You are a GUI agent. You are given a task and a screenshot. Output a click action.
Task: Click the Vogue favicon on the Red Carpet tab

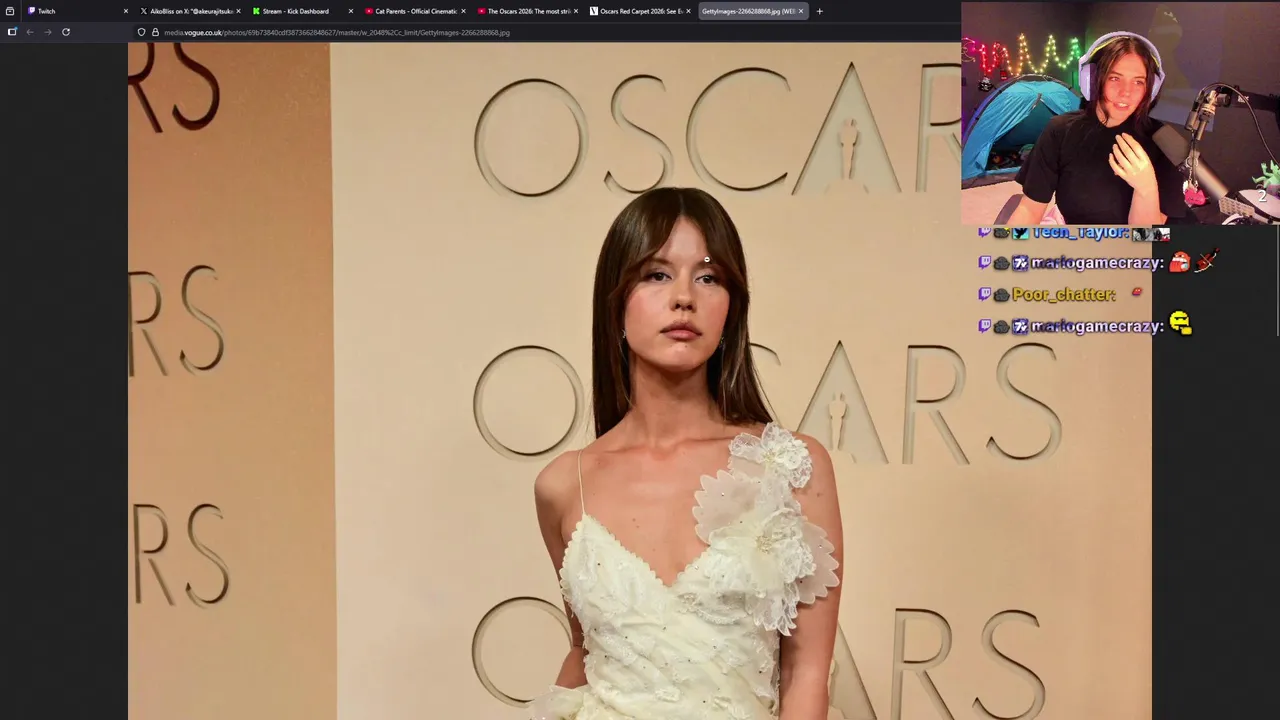pyautogui.click(x=594, y=11)
